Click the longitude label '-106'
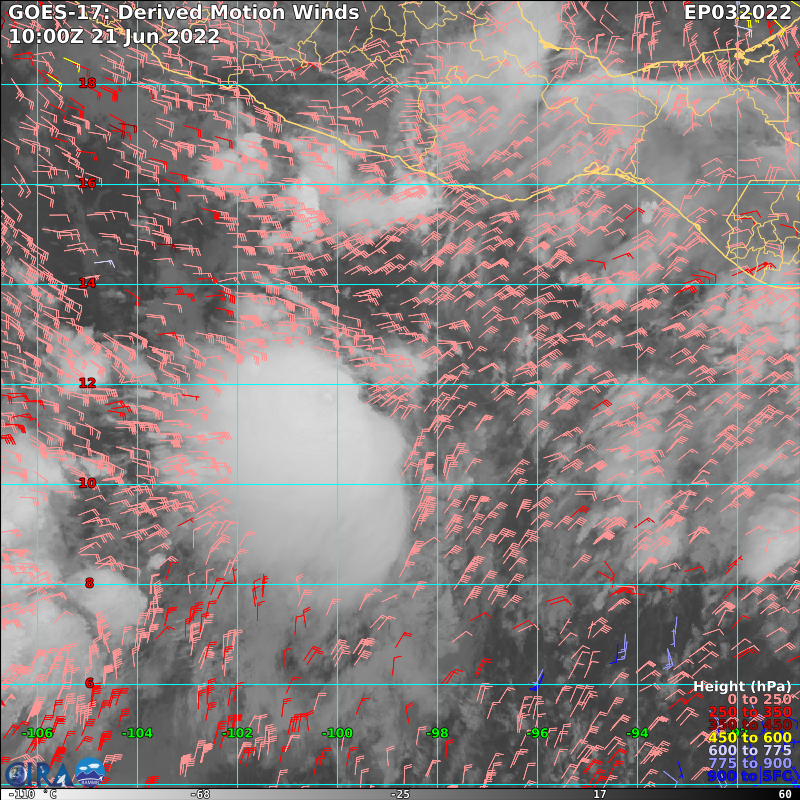Image resolution: width=800 pixels, height=800 pixels. [37, 733]
